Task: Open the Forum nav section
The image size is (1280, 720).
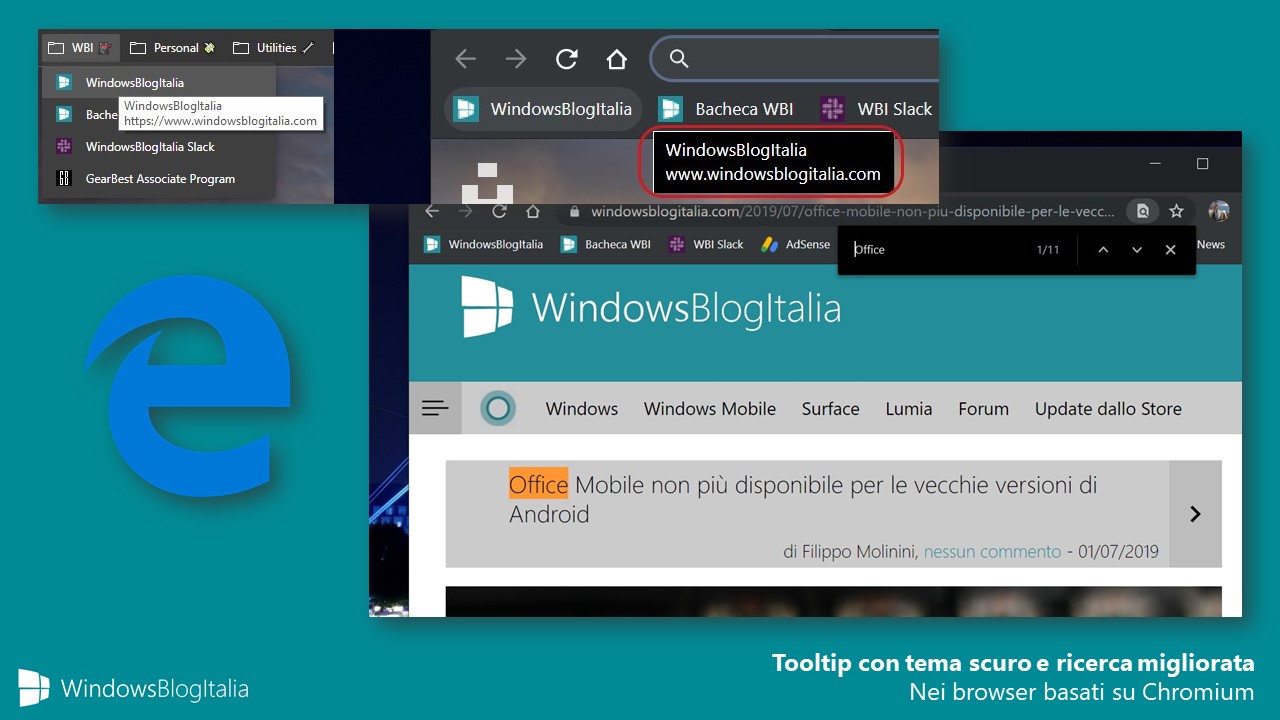Action: point(984,409)
